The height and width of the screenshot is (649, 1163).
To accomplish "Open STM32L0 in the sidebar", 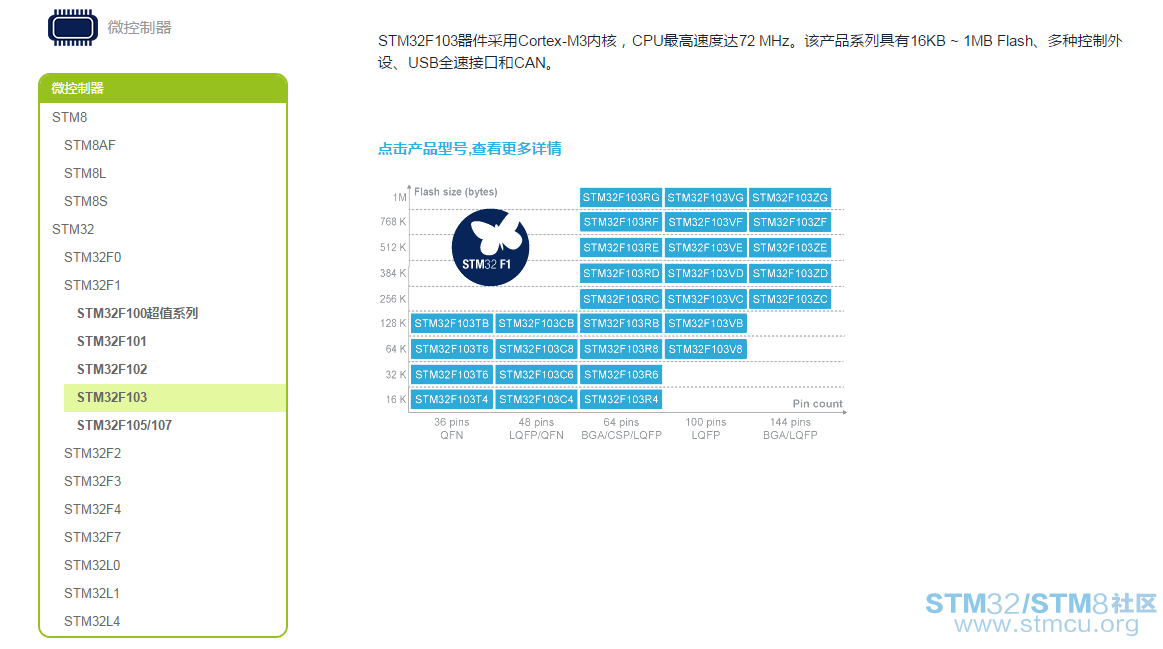I will 92,565.
